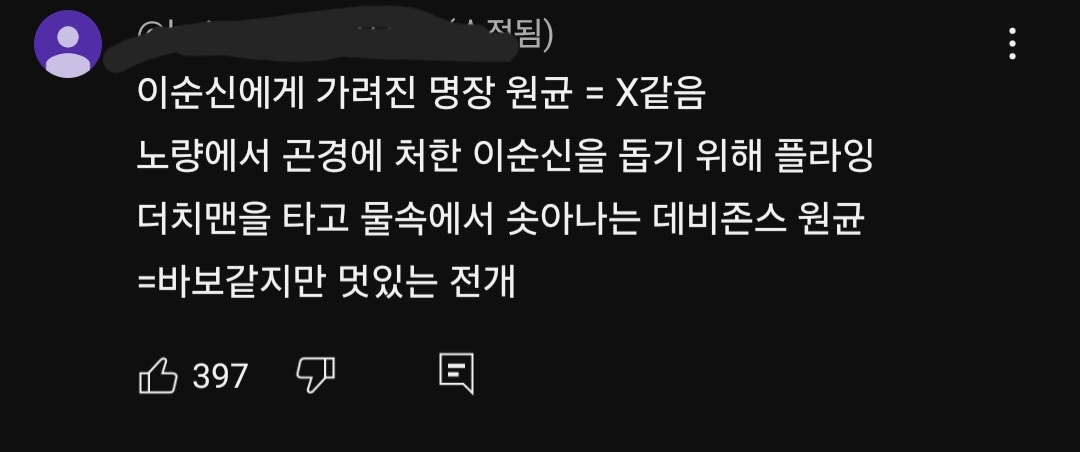Screen dimensions: 1080x452
Task: Click the 397 like count
Action: pos(220,376)
